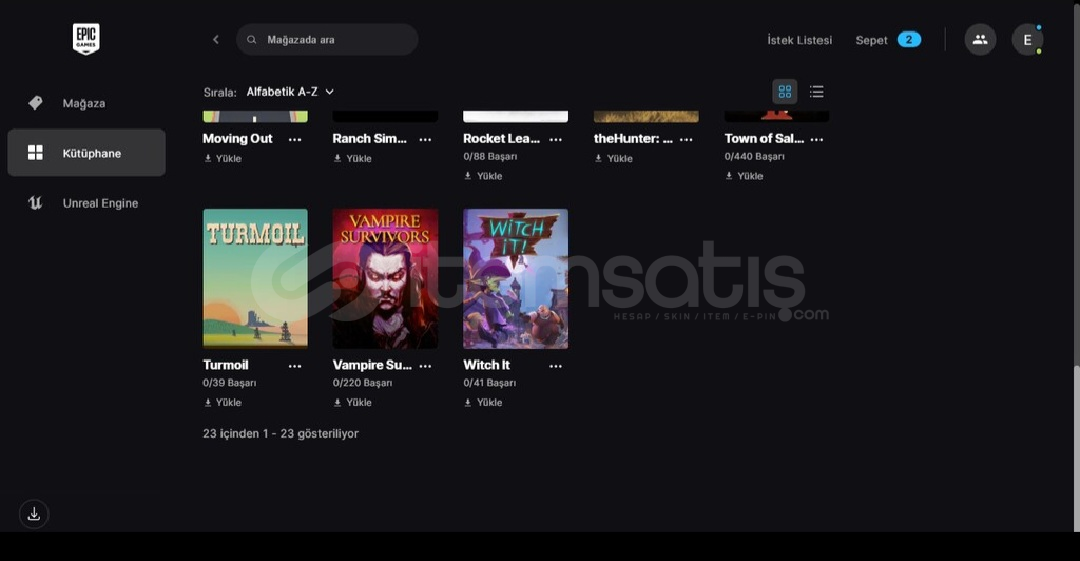This screenshot has height=561, width=1080.
Task: Open Town of Salem options menu
Action: pyautogui.click(x=817, y=139)
